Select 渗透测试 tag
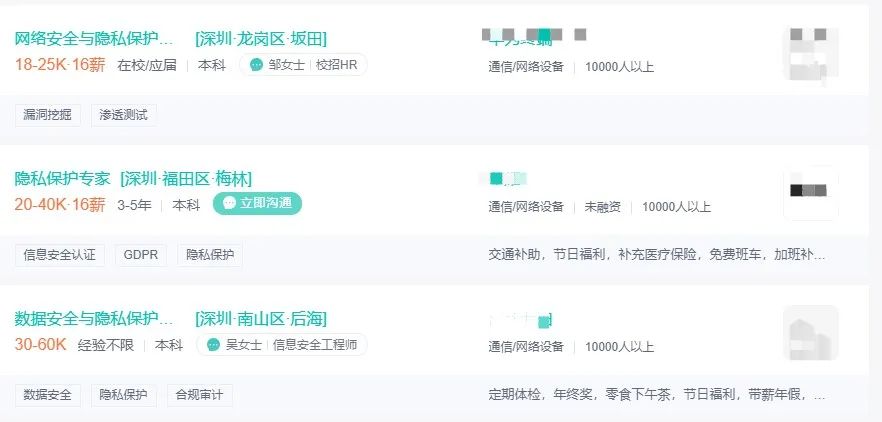882x422 pixels. click(124, 115)
